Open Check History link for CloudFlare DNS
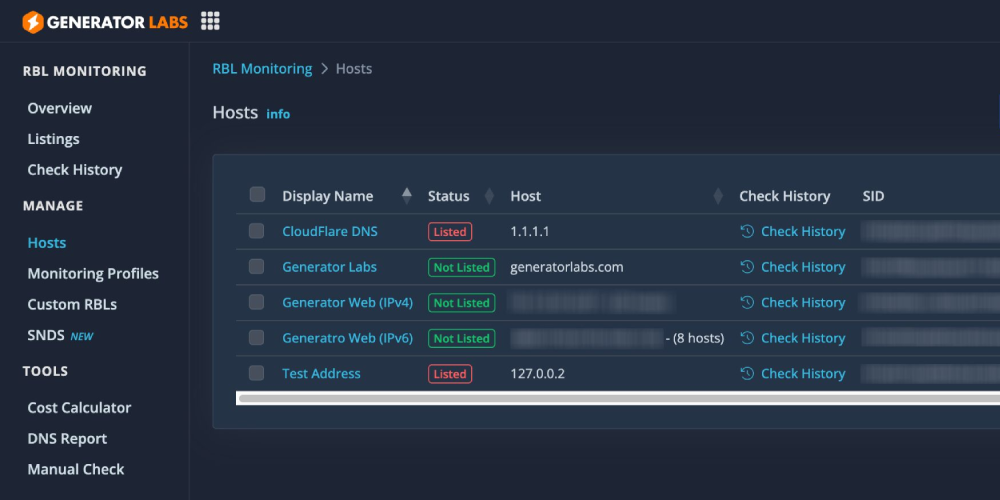Image resolution: width=1000 pixels, height=500 pixels. pyautogui.click(x=803, y=232)
